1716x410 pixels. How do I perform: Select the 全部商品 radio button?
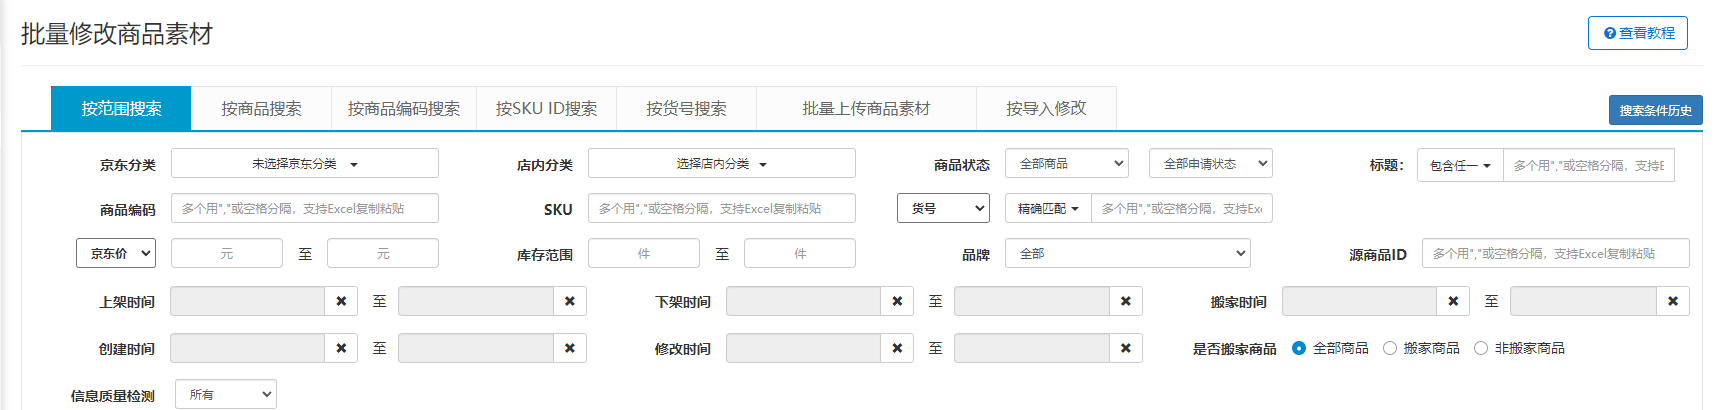click(x=1299, y=348)
